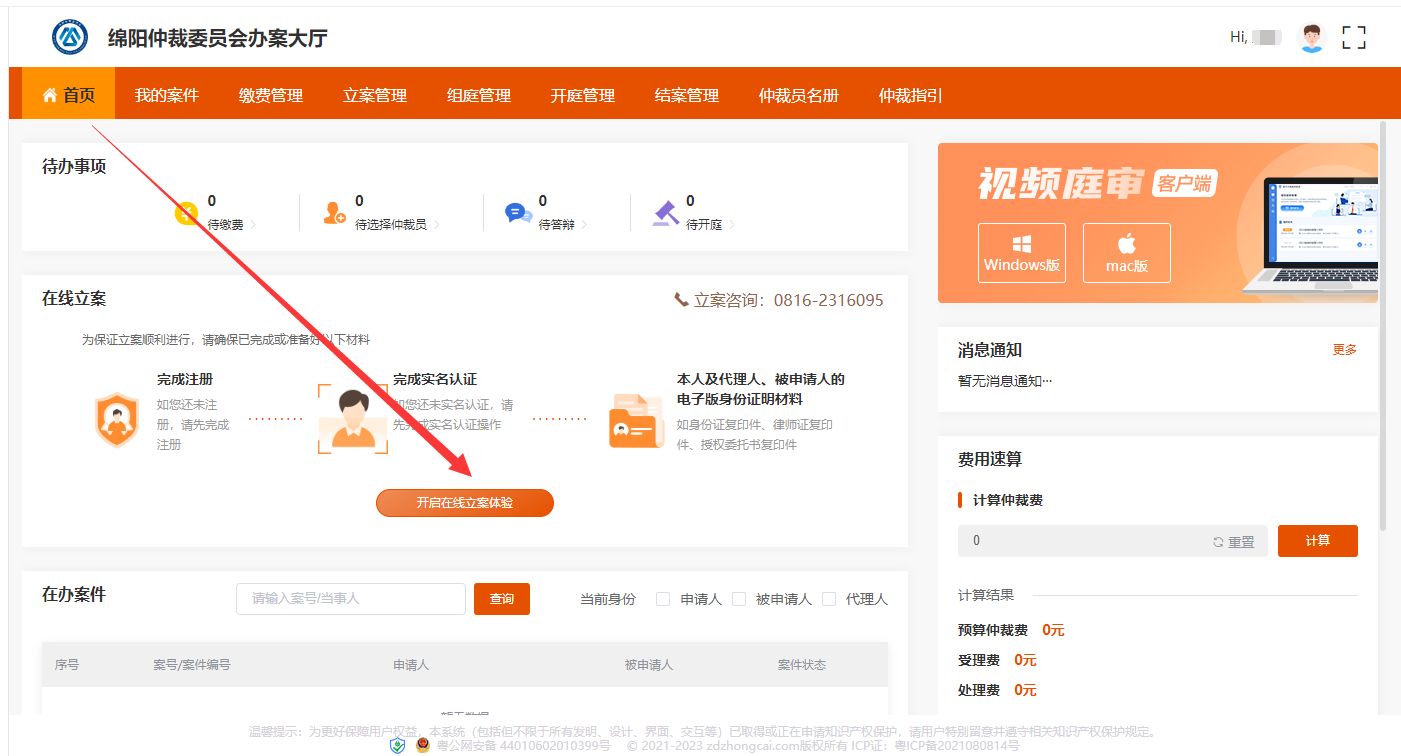Check the 被申请人 identity checkbox
Viewport: 1401px width, 756px height.
click(739, 598)
